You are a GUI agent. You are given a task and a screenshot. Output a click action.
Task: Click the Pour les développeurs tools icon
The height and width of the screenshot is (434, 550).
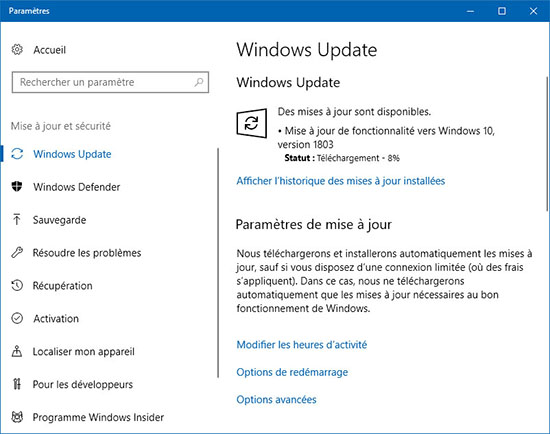[x=16, y=384]
